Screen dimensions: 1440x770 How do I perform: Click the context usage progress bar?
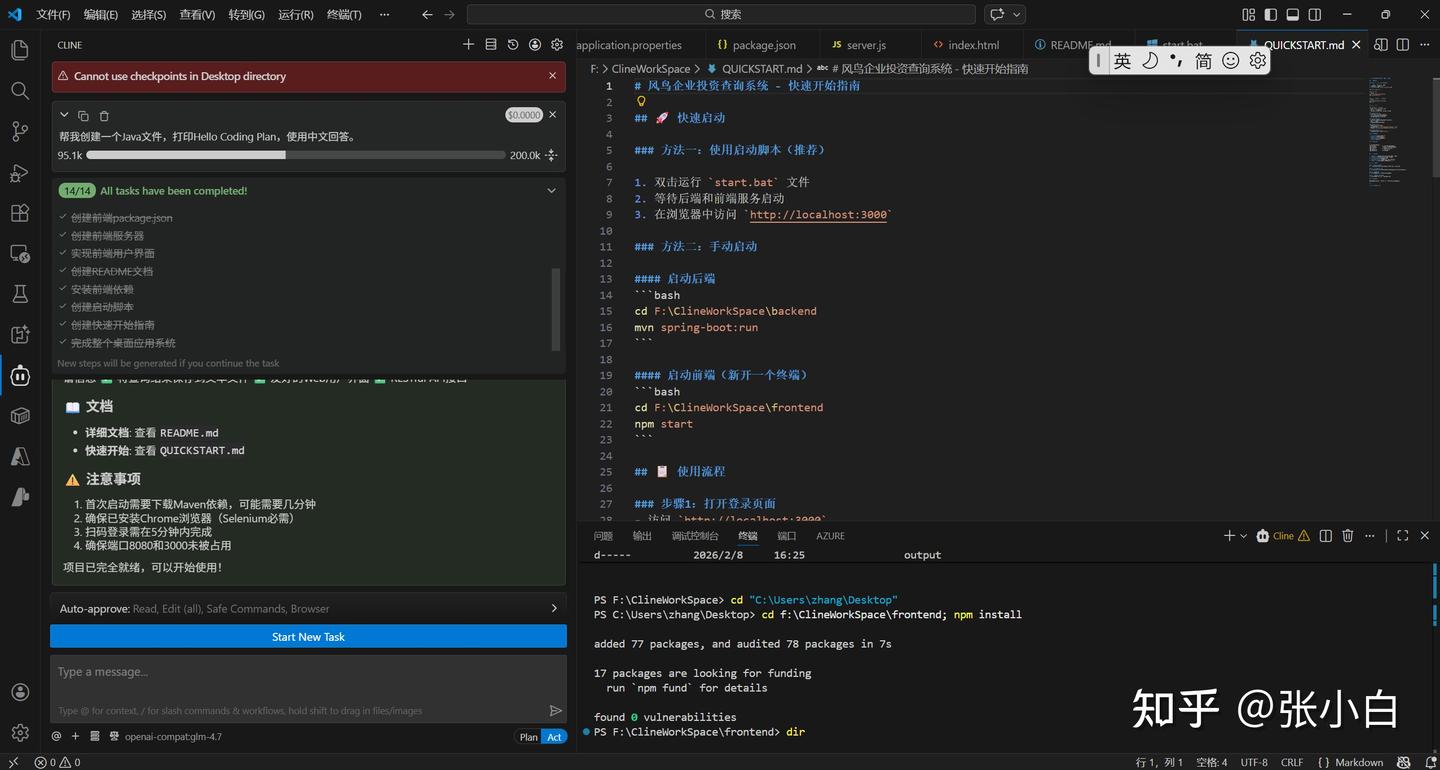[295, 155]
